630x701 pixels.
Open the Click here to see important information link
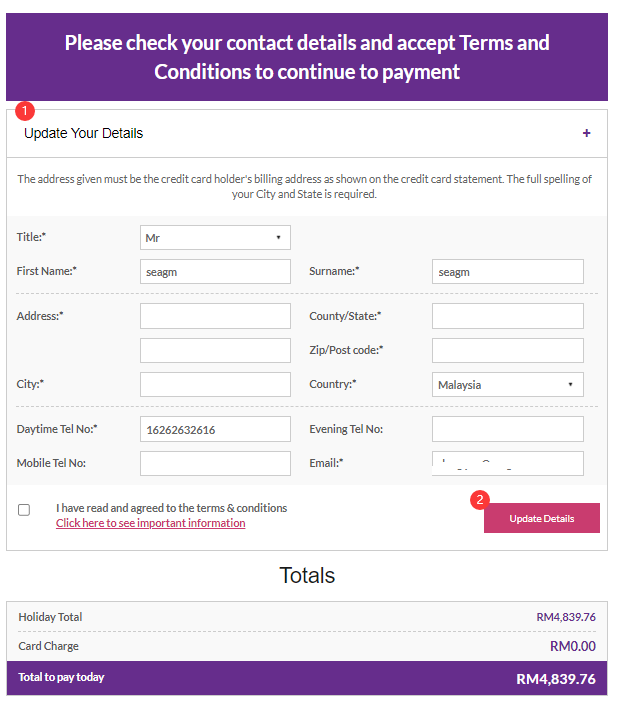150,523
